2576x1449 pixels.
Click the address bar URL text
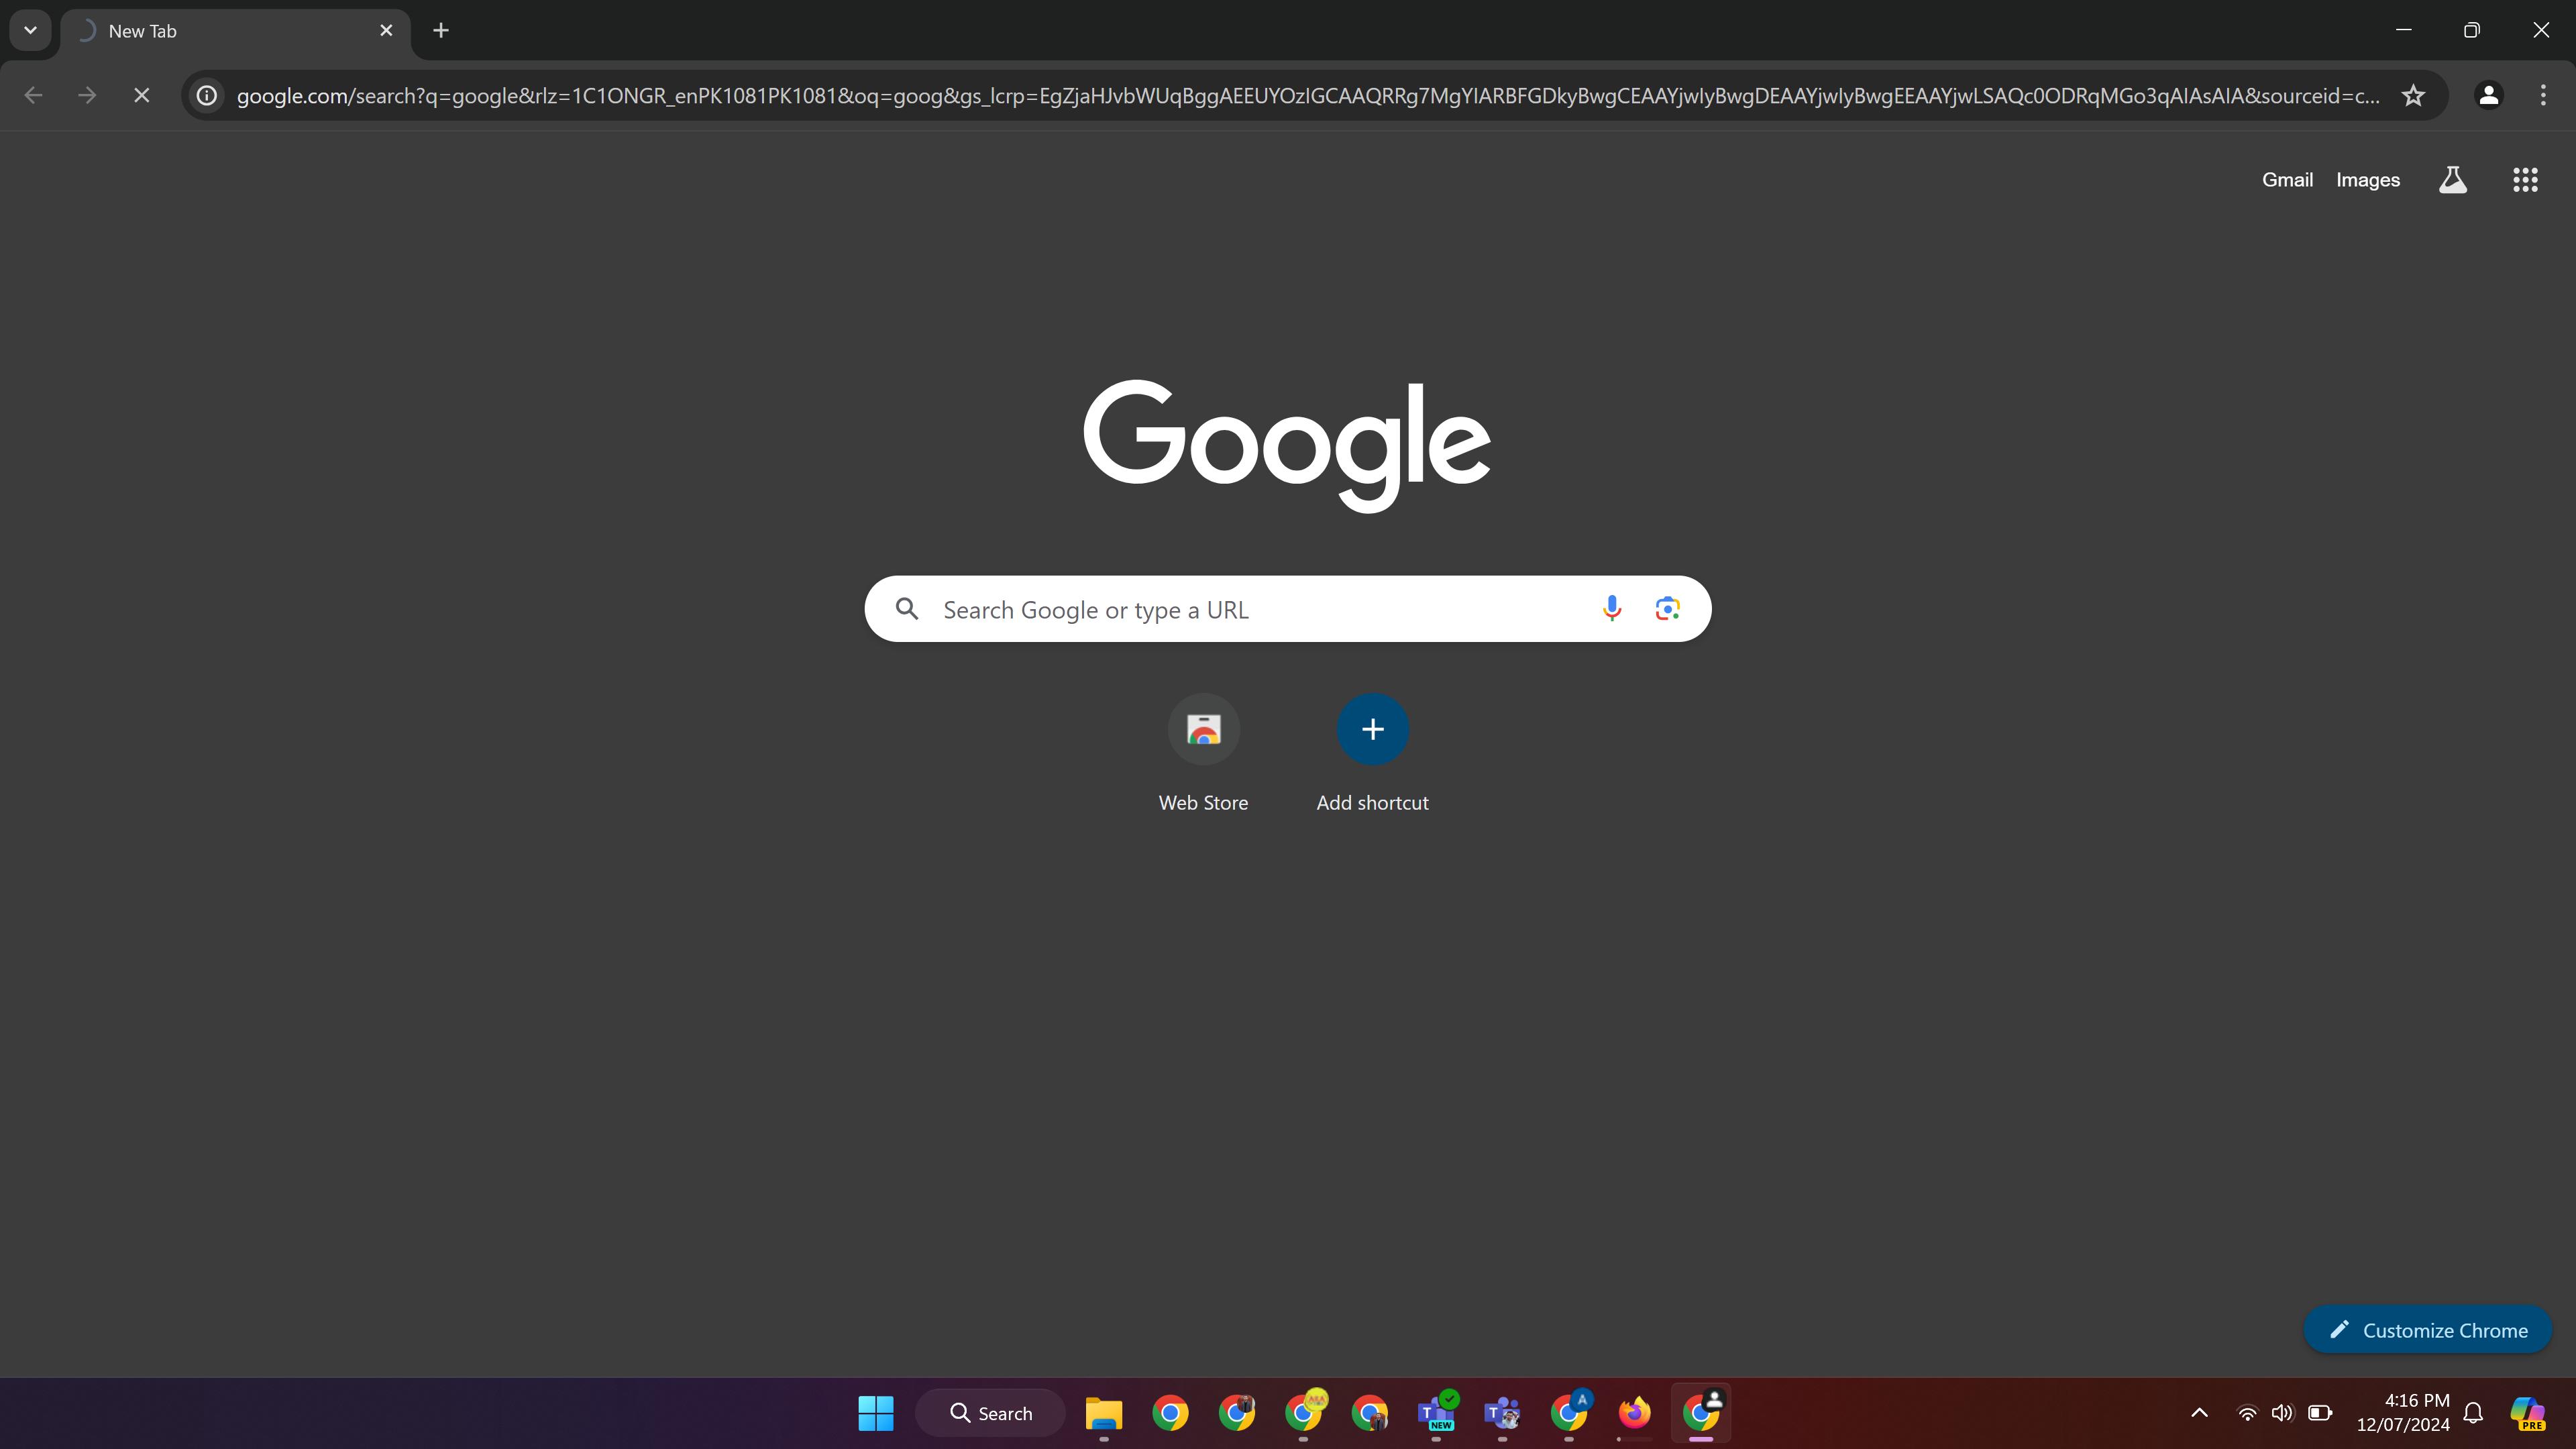[x=1308, y=95]
